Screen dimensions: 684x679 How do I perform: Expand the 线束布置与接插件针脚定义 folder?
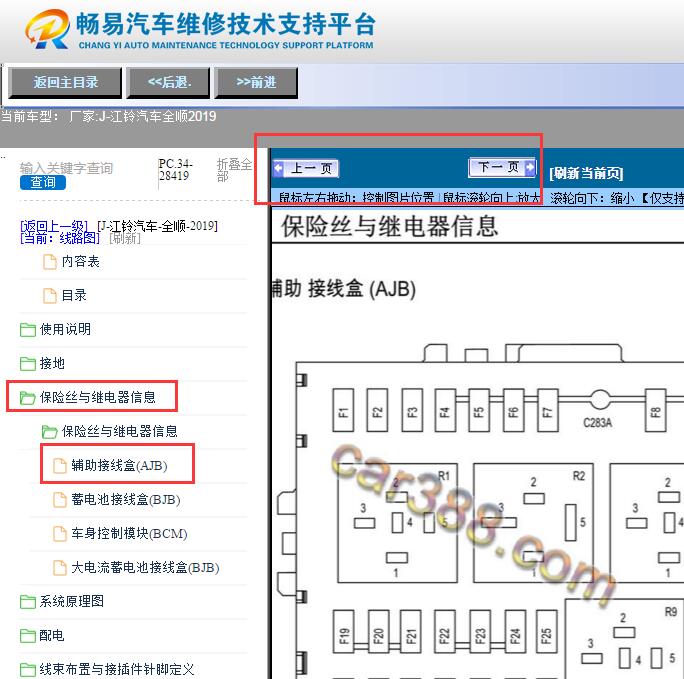[117, 669]
